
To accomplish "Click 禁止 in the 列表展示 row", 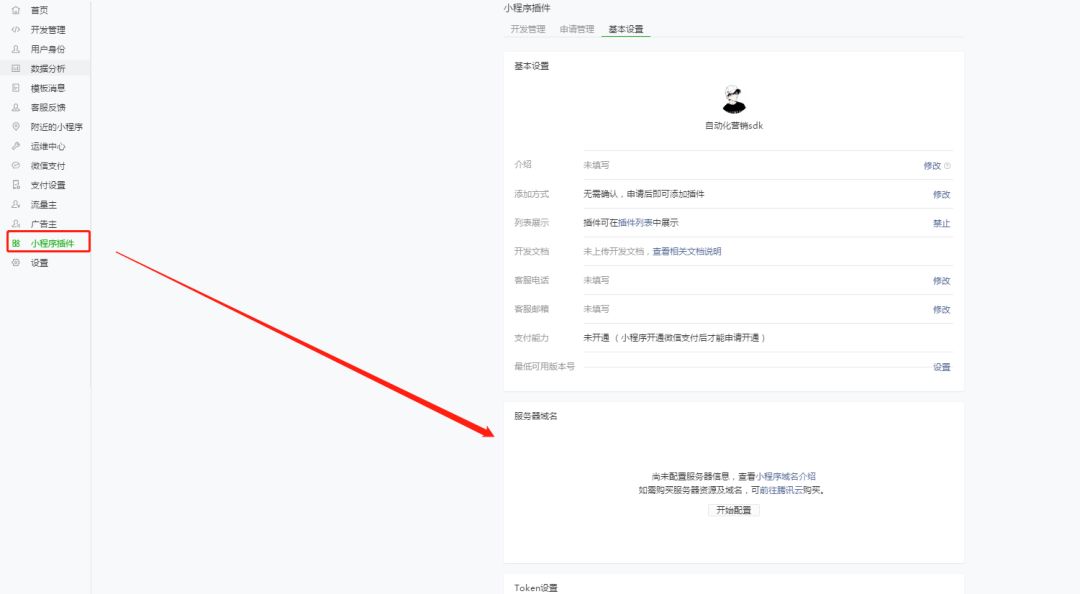I will [942, 223].
